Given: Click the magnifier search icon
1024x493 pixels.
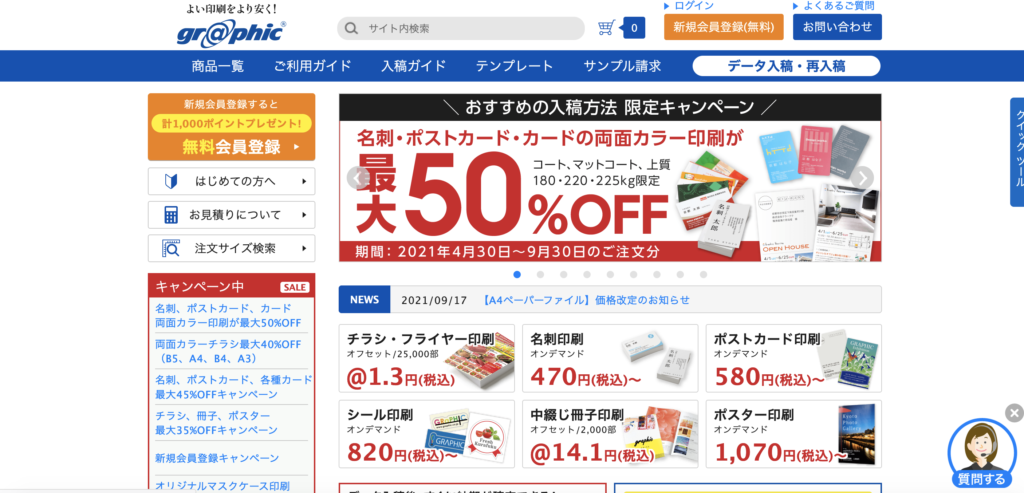Looking at the screenshot, I should (x=351, y=29).
